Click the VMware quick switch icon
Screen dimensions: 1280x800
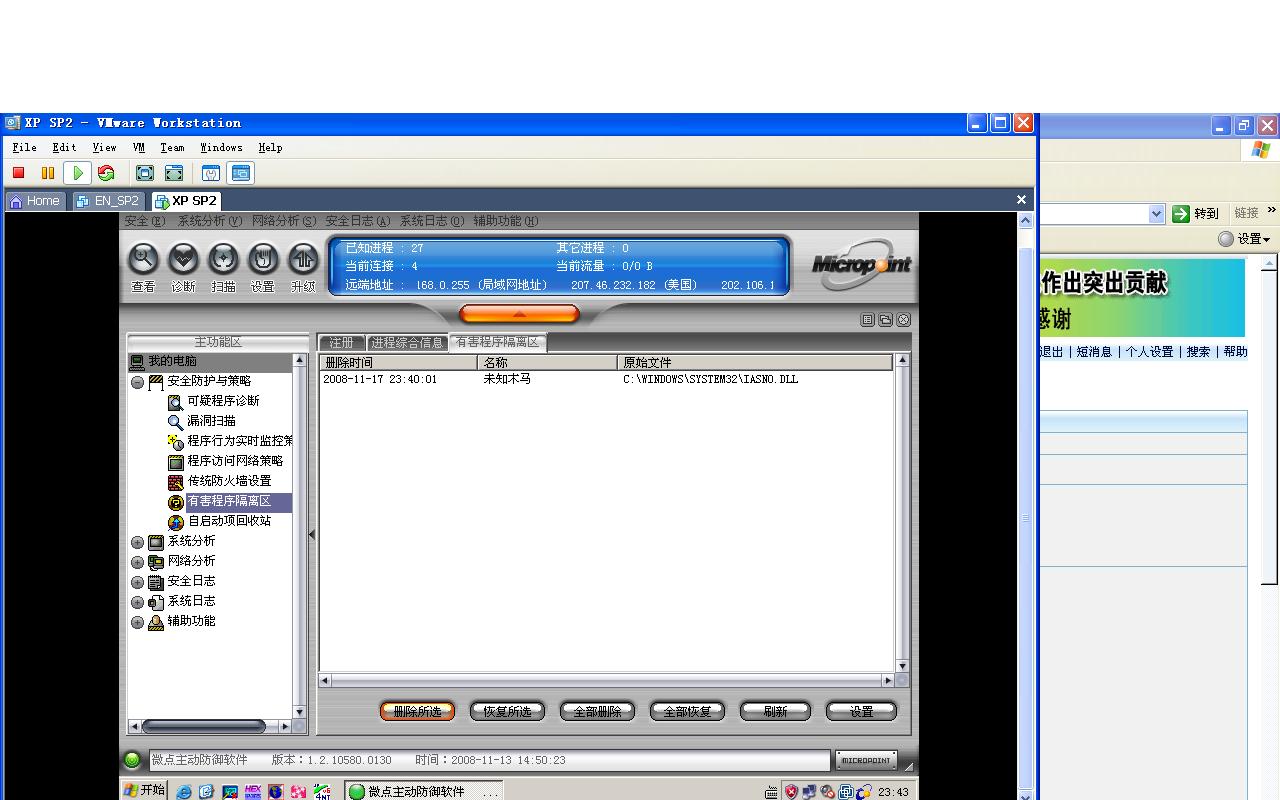[174, 173]
